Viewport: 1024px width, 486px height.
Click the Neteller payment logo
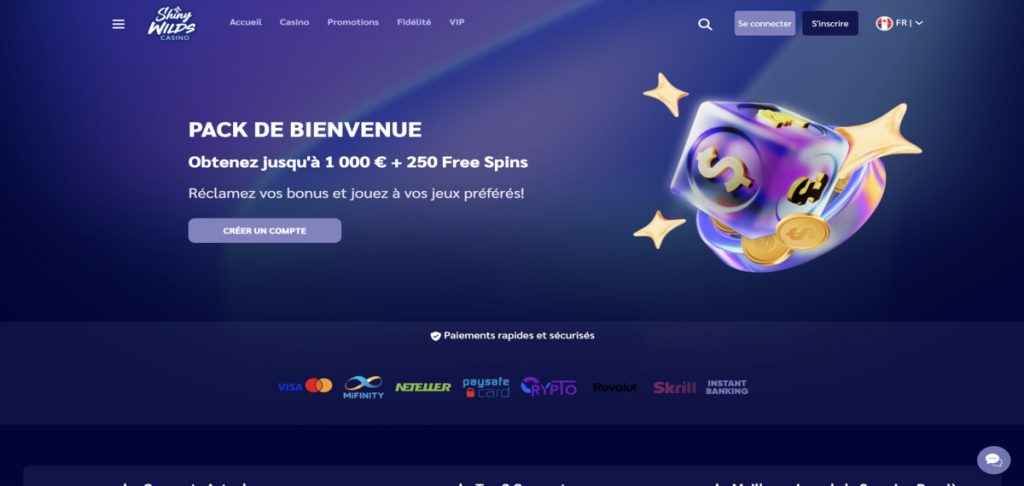[423, 387]
